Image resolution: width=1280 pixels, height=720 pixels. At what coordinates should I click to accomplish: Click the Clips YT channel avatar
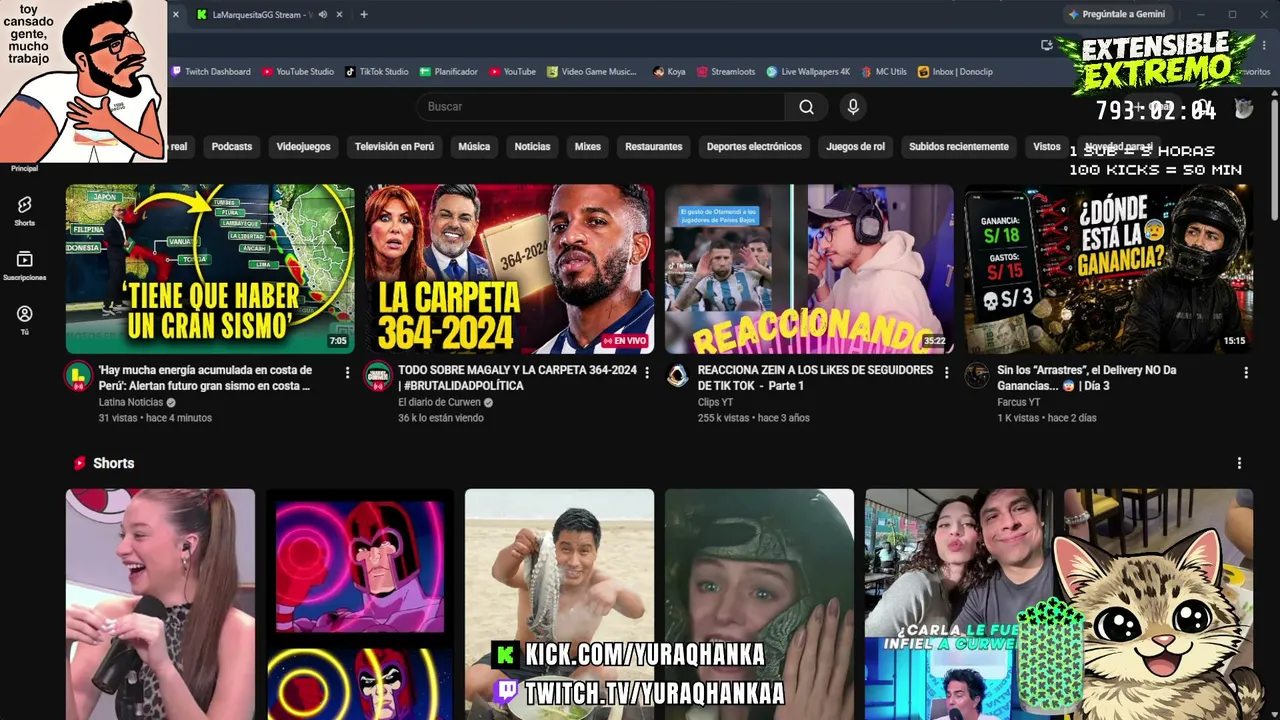click(x=678, y=376)
